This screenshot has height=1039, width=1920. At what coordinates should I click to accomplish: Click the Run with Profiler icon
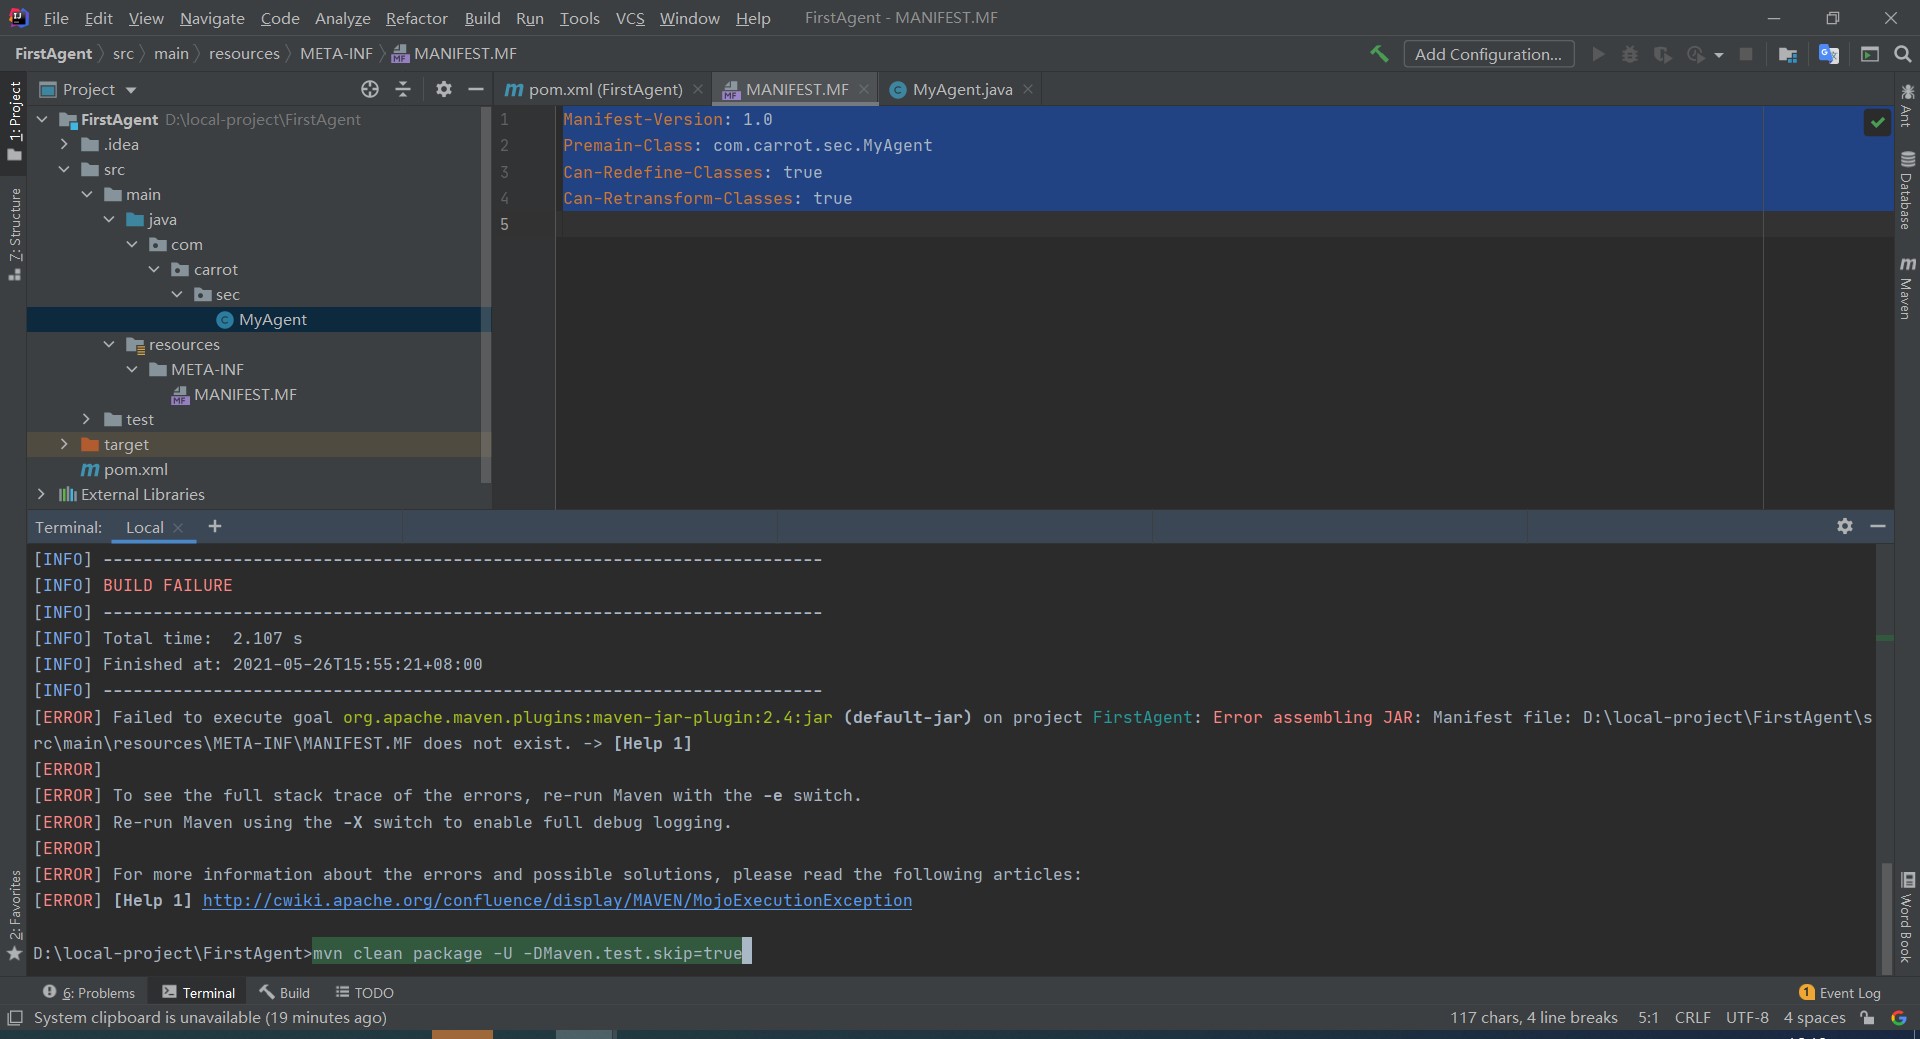[x=1696, y=54]
